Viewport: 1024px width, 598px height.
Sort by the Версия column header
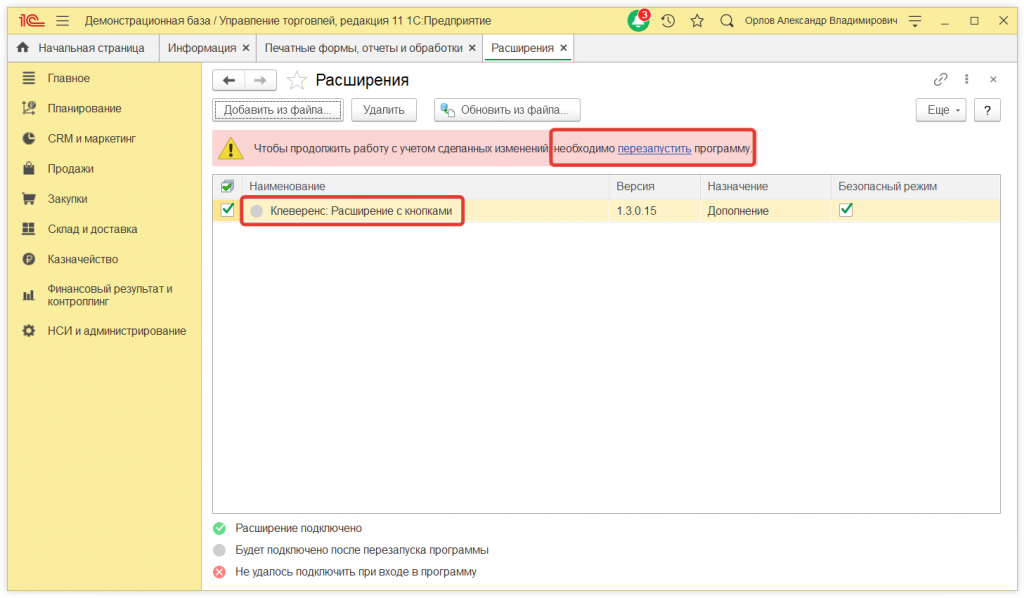coord(635,186)
